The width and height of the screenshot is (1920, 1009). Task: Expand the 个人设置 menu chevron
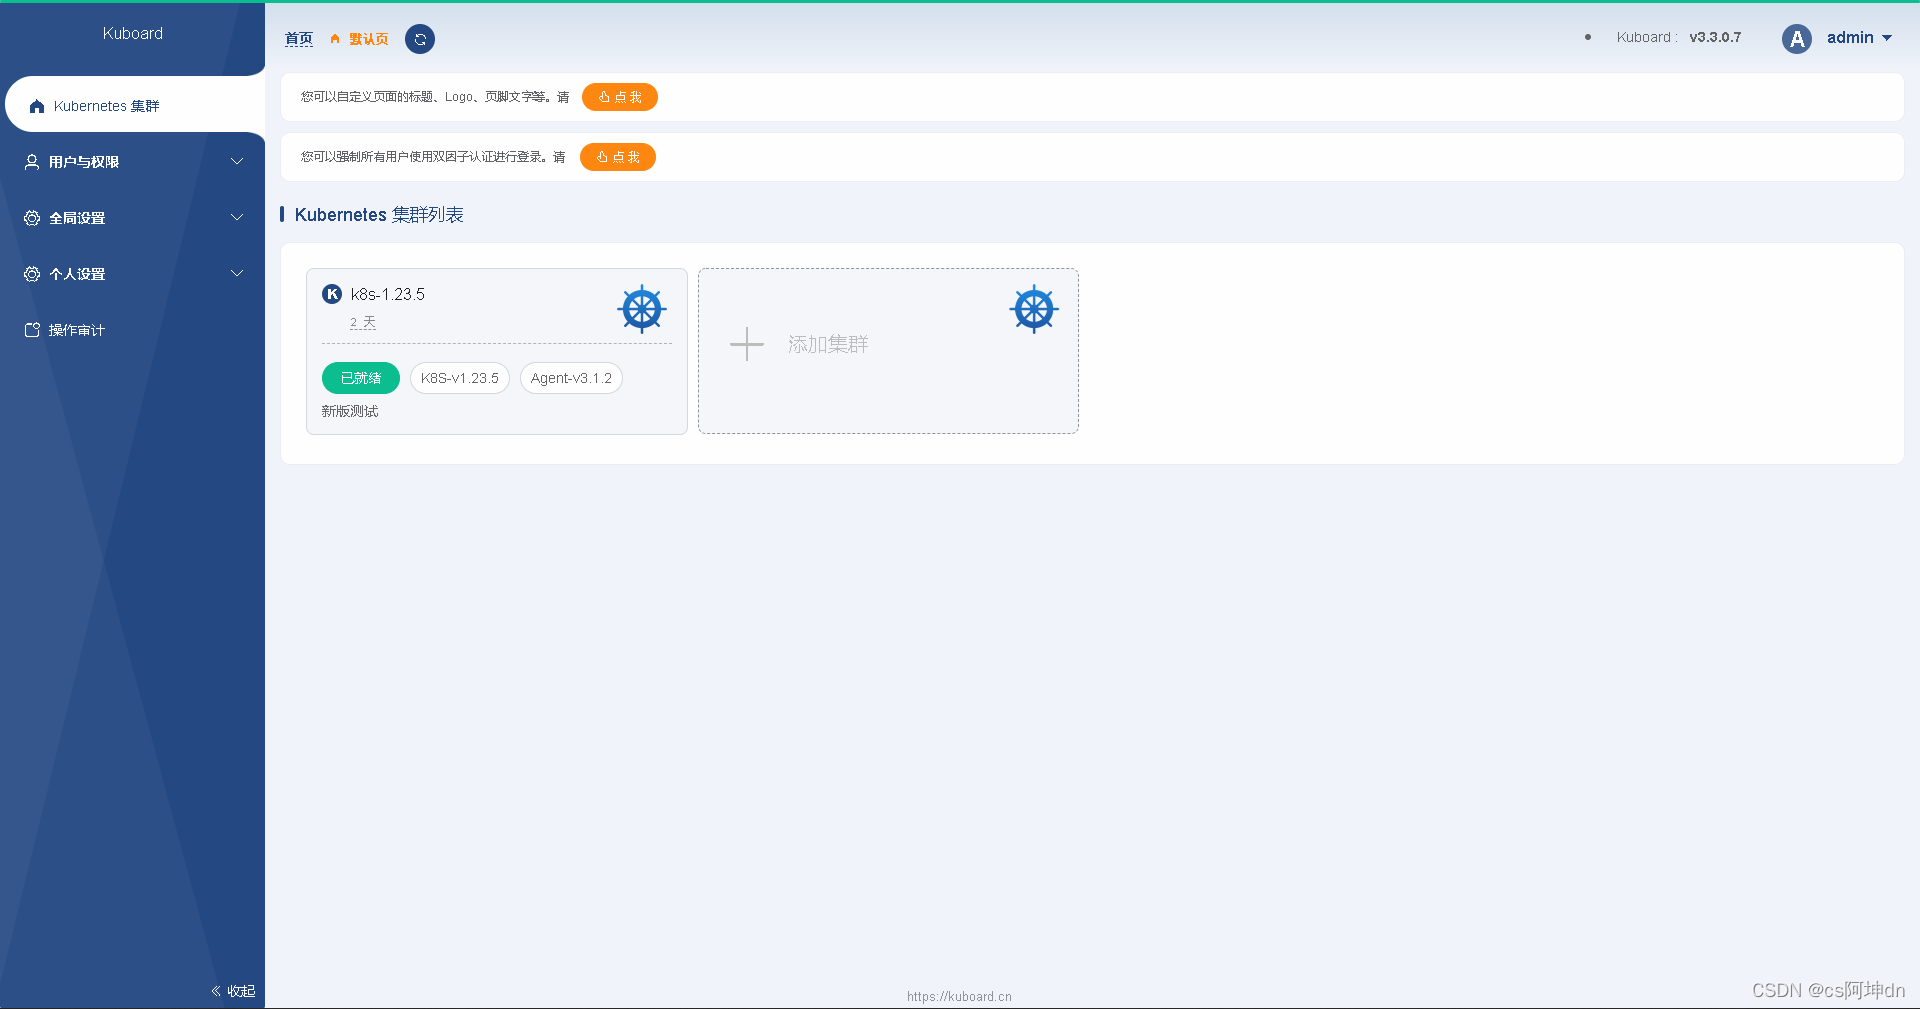pyautogui.click(x=237, y=273)
